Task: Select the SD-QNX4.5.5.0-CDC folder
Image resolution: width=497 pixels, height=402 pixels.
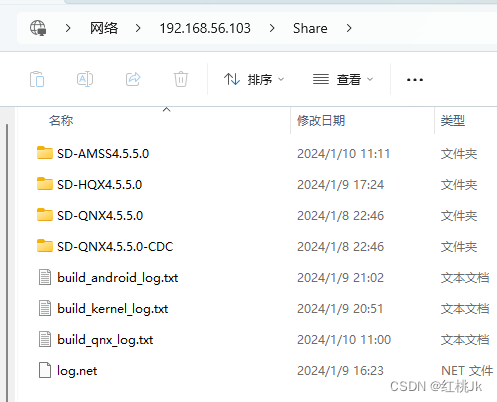Action: pos(115,246)
